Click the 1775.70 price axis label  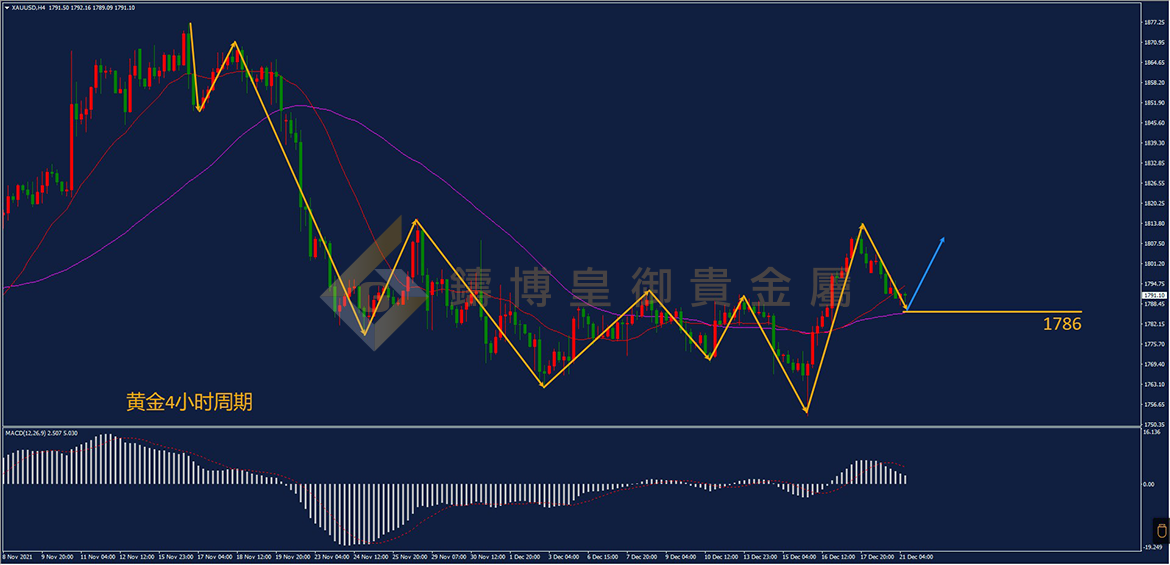pyautogui.click(x=1153, y=345)
